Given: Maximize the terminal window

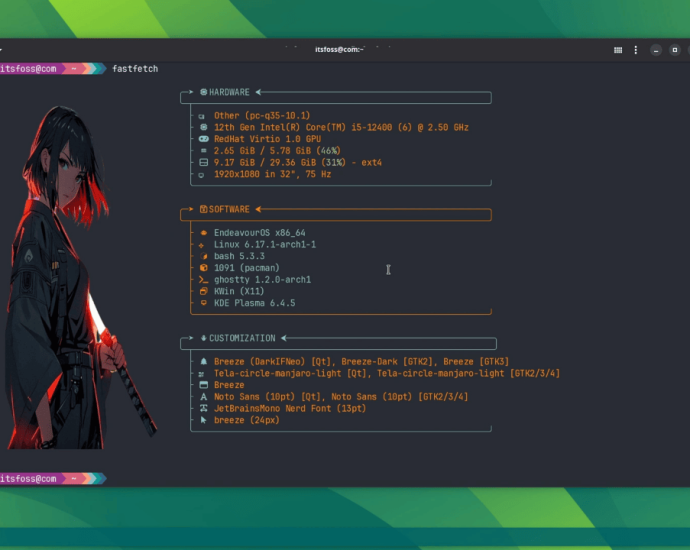Looking at the screenshot, I should pyautogui.click(x=674, y=50).
